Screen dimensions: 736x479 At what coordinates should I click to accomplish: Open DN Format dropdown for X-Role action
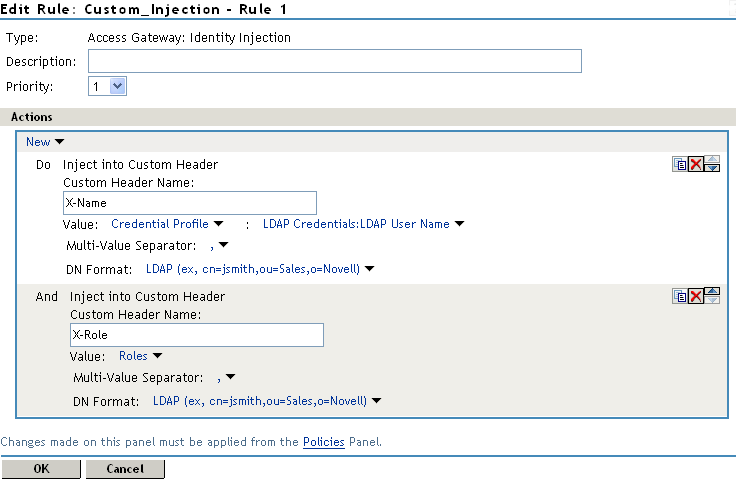(267, 401)
